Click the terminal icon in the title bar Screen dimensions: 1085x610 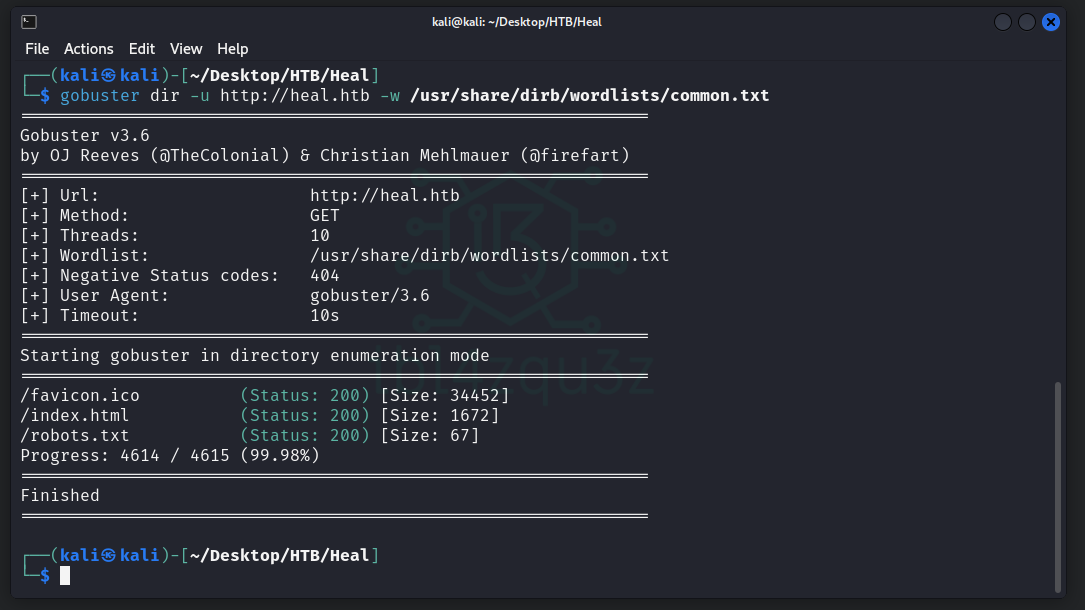pos(29,21)
